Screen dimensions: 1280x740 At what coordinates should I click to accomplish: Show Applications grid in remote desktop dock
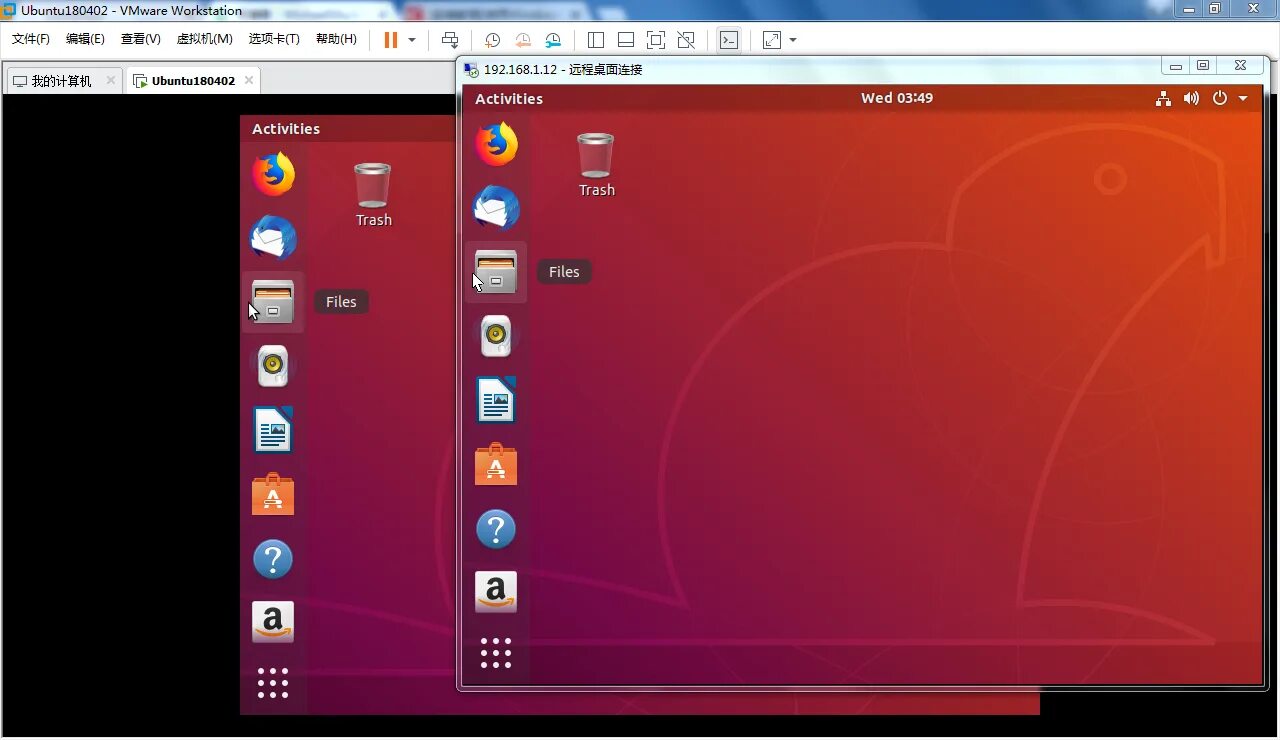pos(496,653)
